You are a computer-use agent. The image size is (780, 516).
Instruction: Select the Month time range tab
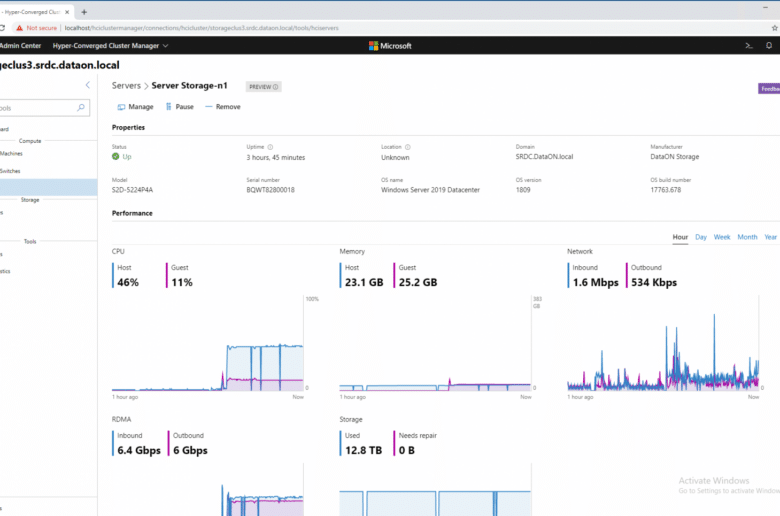[747, 237]
